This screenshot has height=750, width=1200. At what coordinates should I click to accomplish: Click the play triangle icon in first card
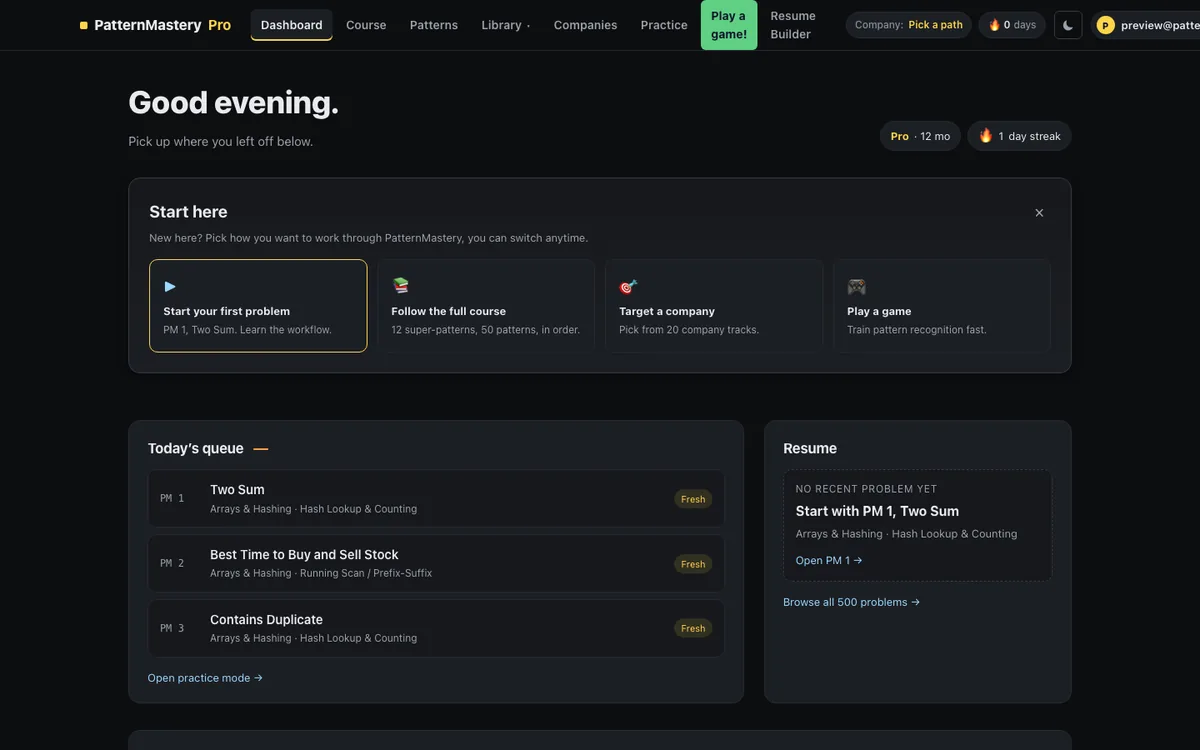(x=170, y=286)
